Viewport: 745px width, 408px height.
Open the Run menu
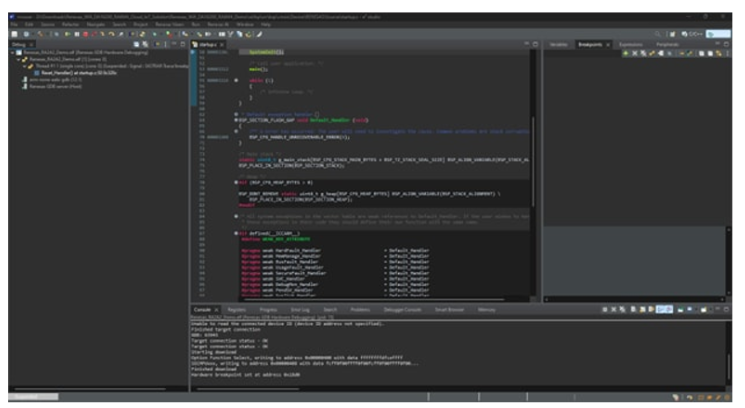pyautogui.click(x=196, y=24)
